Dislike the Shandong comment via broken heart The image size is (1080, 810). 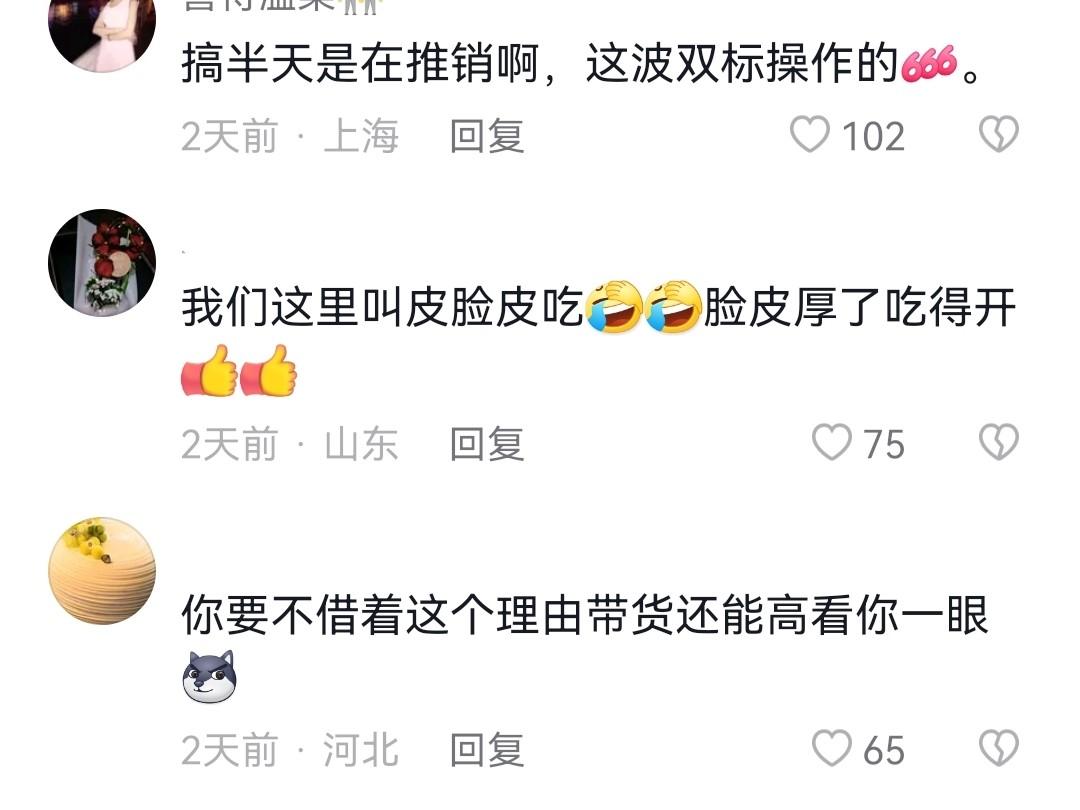tap(999, 442)
